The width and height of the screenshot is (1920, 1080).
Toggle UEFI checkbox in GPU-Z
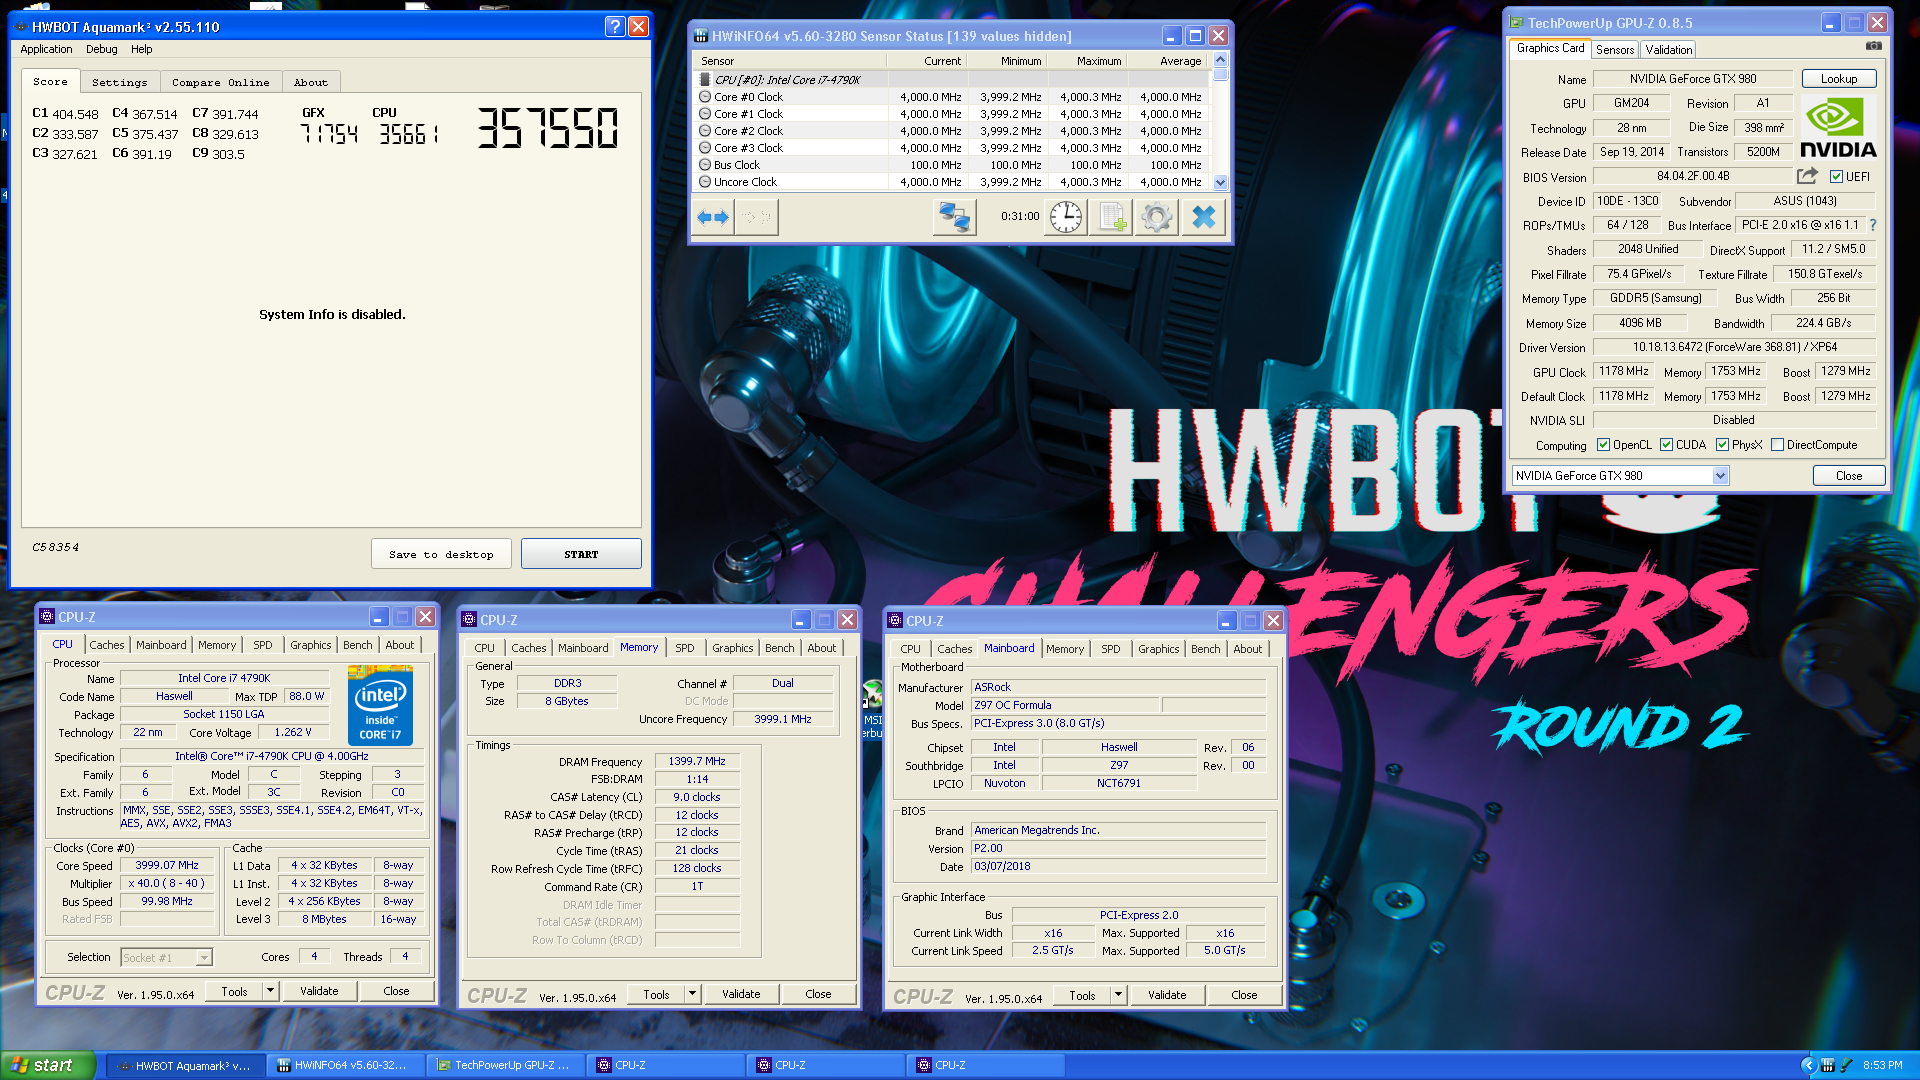click(1836, 177)
